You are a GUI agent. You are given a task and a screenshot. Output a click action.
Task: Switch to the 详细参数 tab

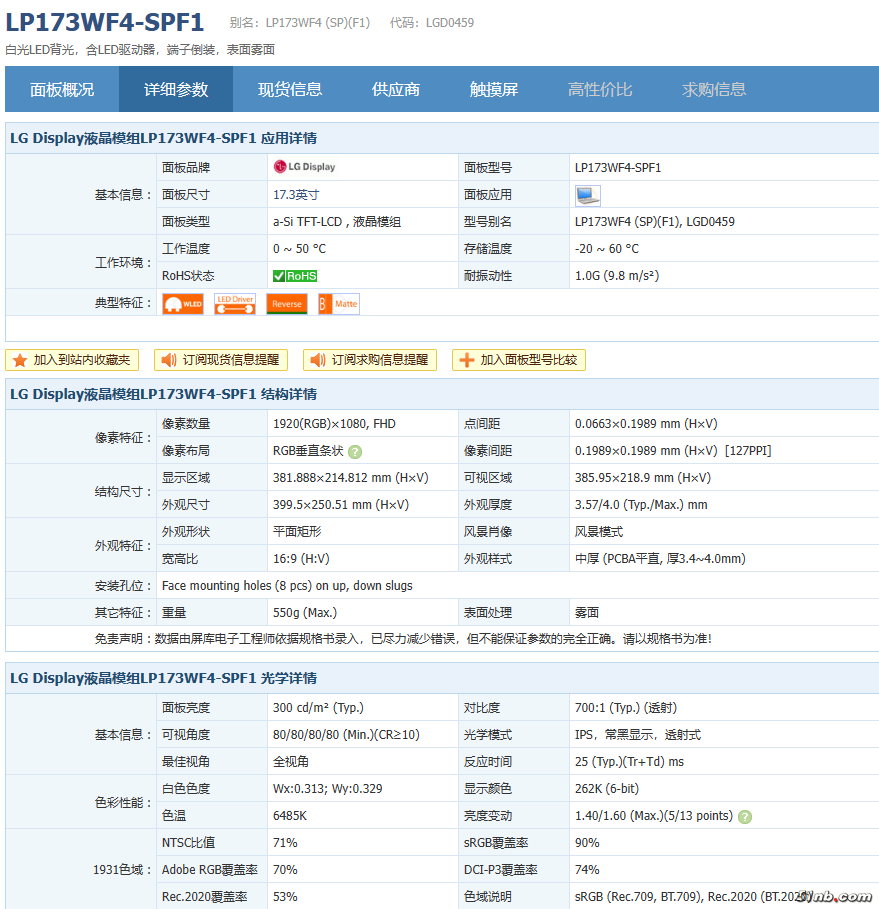pyautogui.click(x=176, y=89)
